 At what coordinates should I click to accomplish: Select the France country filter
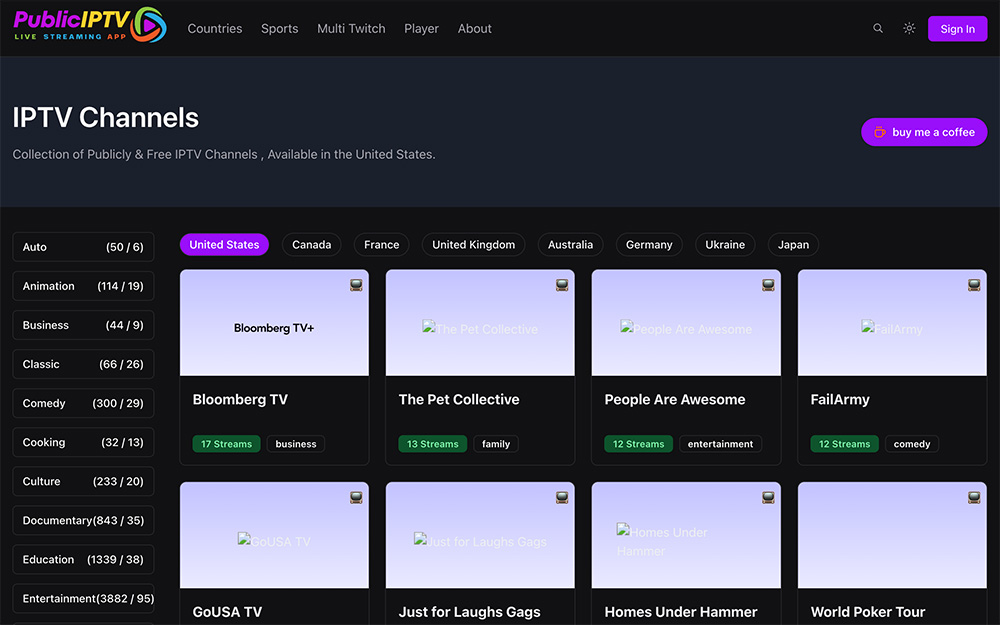381,245
